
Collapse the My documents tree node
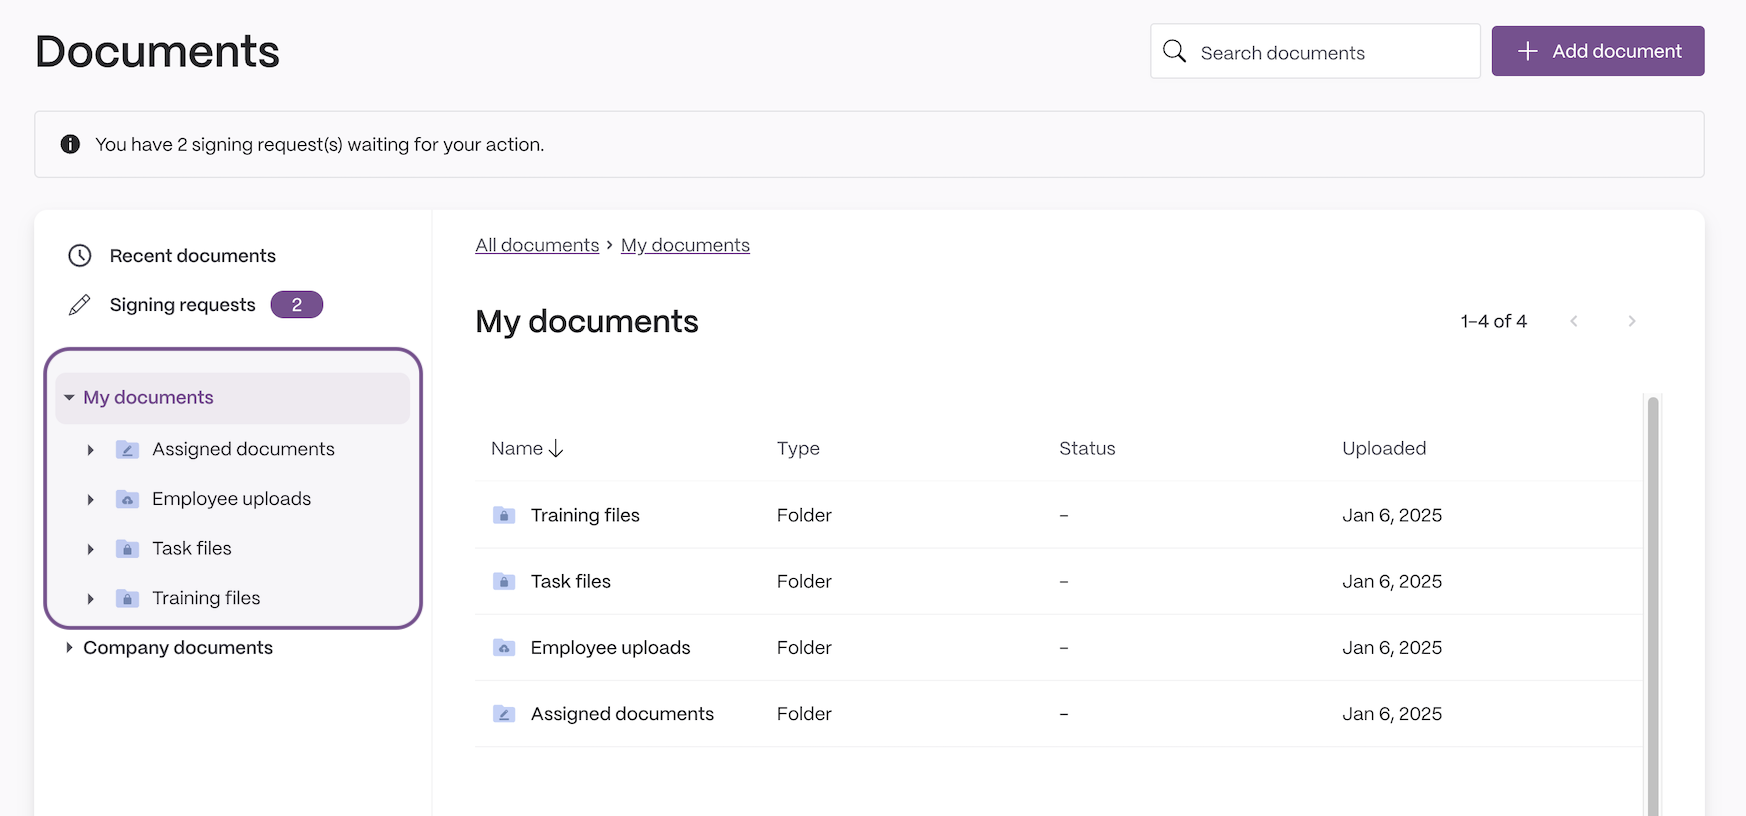tap(69, 398)
